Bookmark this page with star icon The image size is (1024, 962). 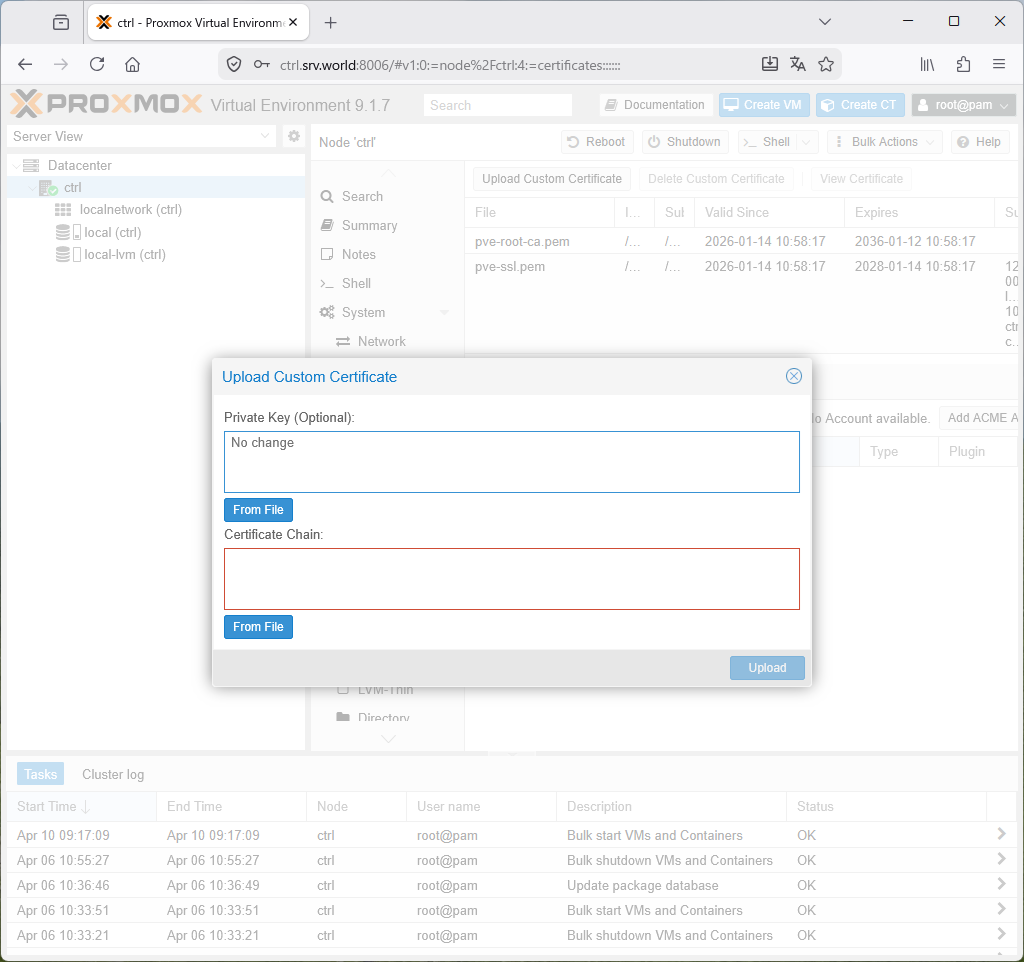coord(826,64)
